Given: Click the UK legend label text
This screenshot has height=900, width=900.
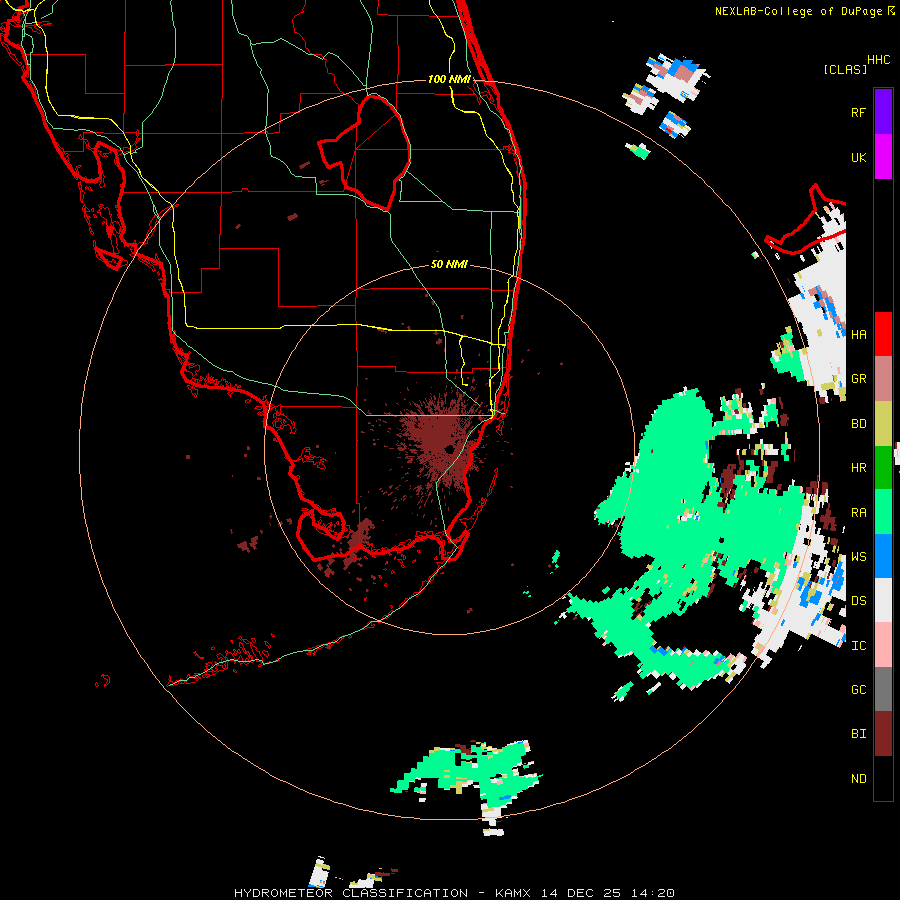Looking at the screenshot, I should [x=858, y=158].
